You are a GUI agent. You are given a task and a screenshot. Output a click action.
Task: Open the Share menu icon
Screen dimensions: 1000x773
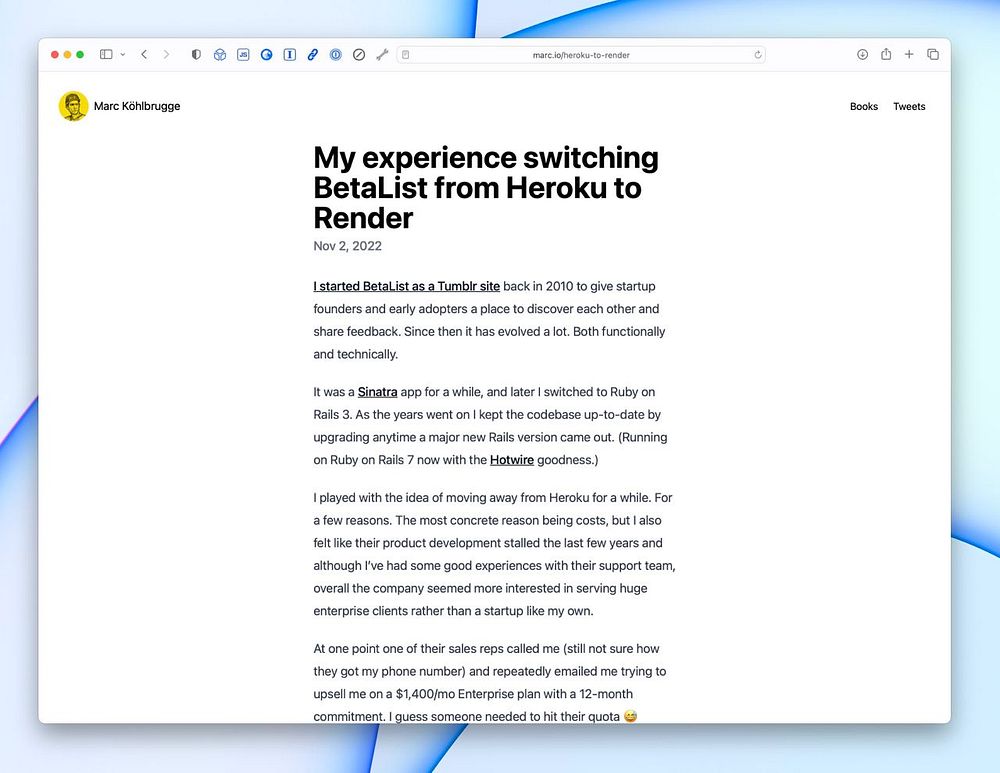tap(886, 54)
